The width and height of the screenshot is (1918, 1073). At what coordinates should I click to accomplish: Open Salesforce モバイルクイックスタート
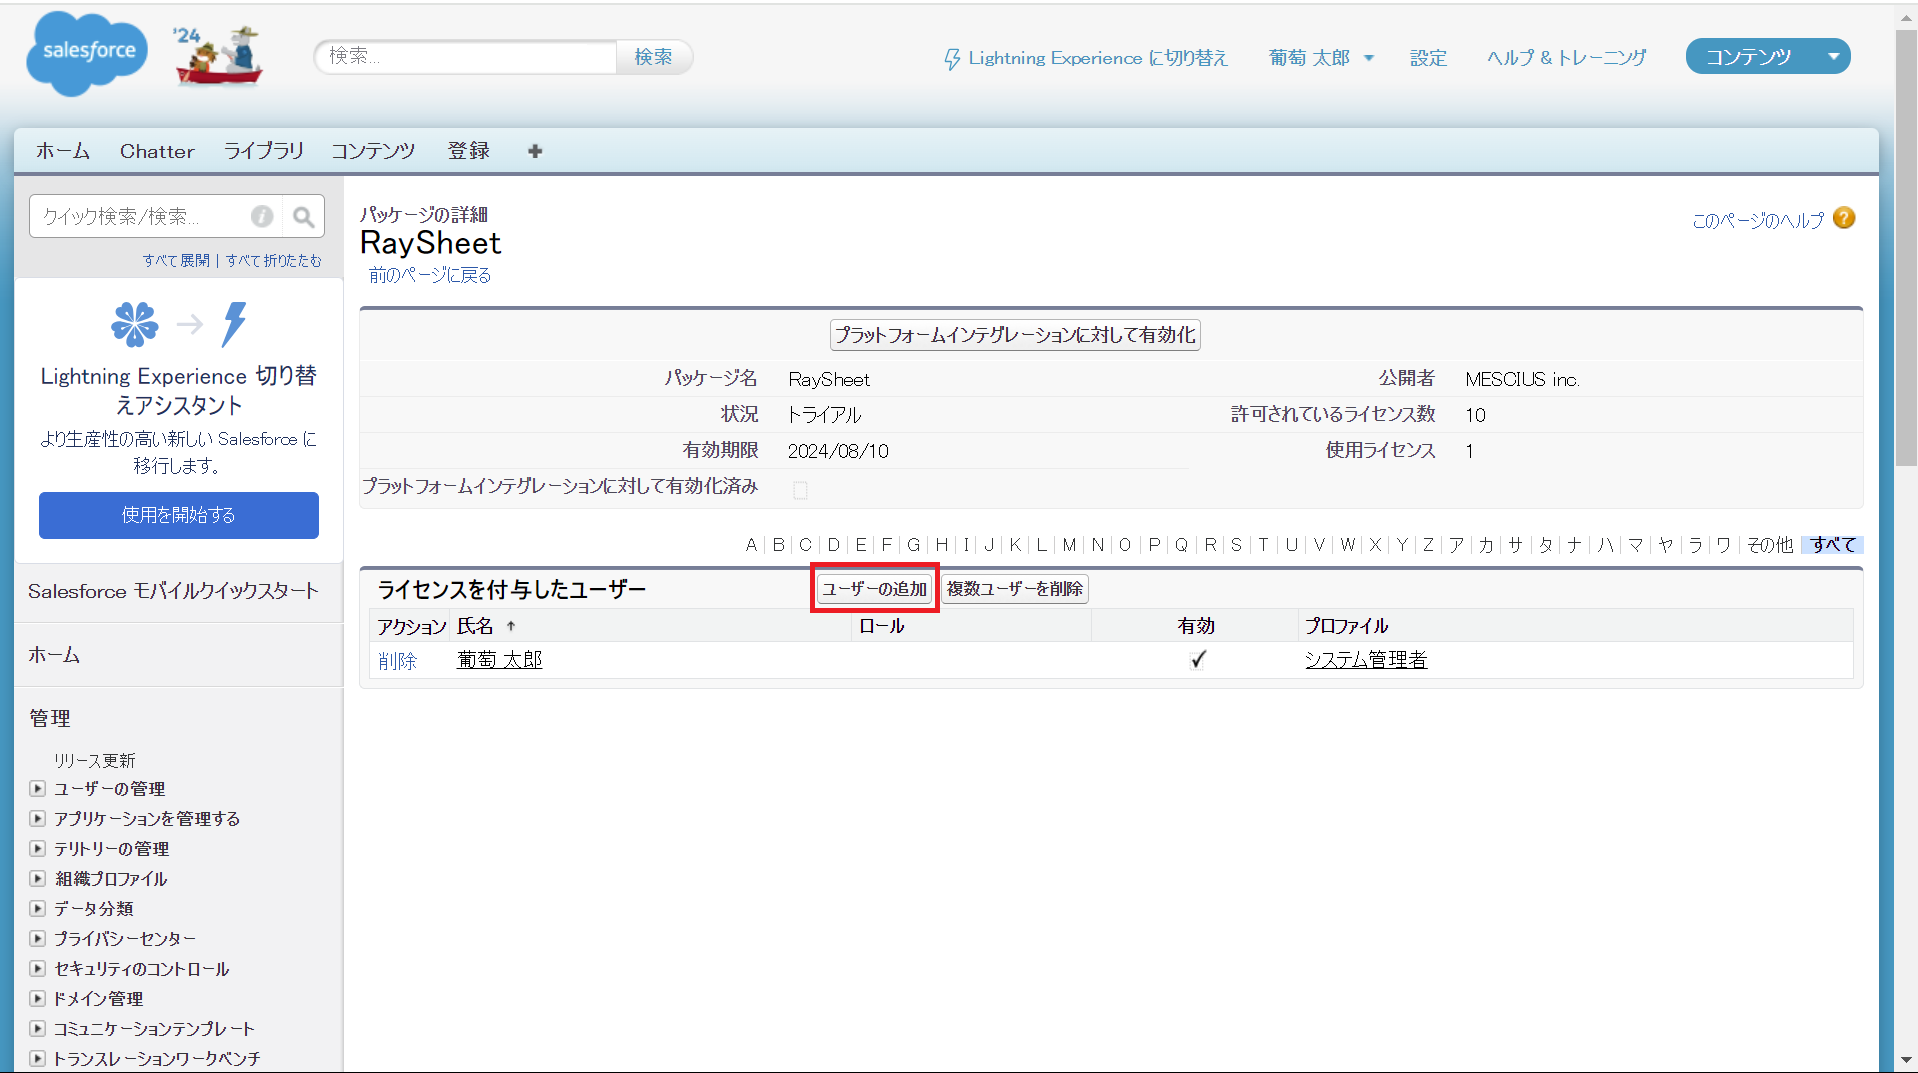point(173,591)
